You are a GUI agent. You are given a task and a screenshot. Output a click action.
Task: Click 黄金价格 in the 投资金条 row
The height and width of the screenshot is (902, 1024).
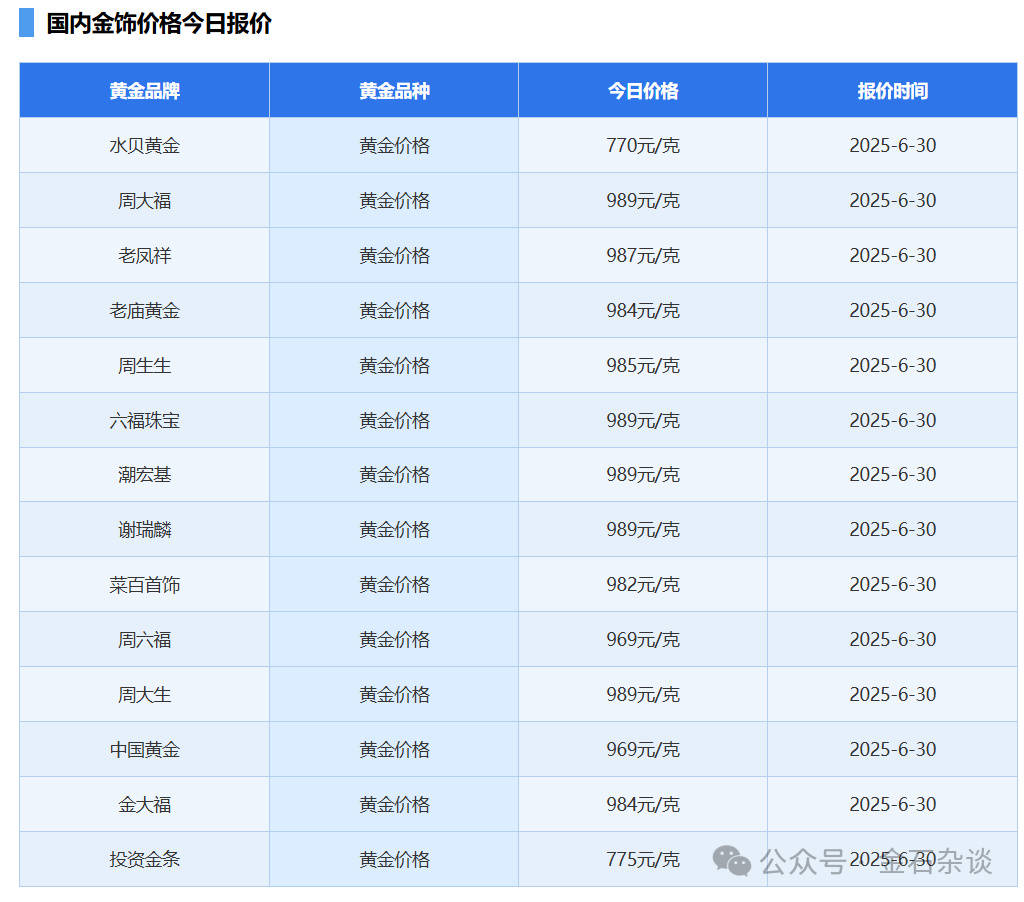394,859
